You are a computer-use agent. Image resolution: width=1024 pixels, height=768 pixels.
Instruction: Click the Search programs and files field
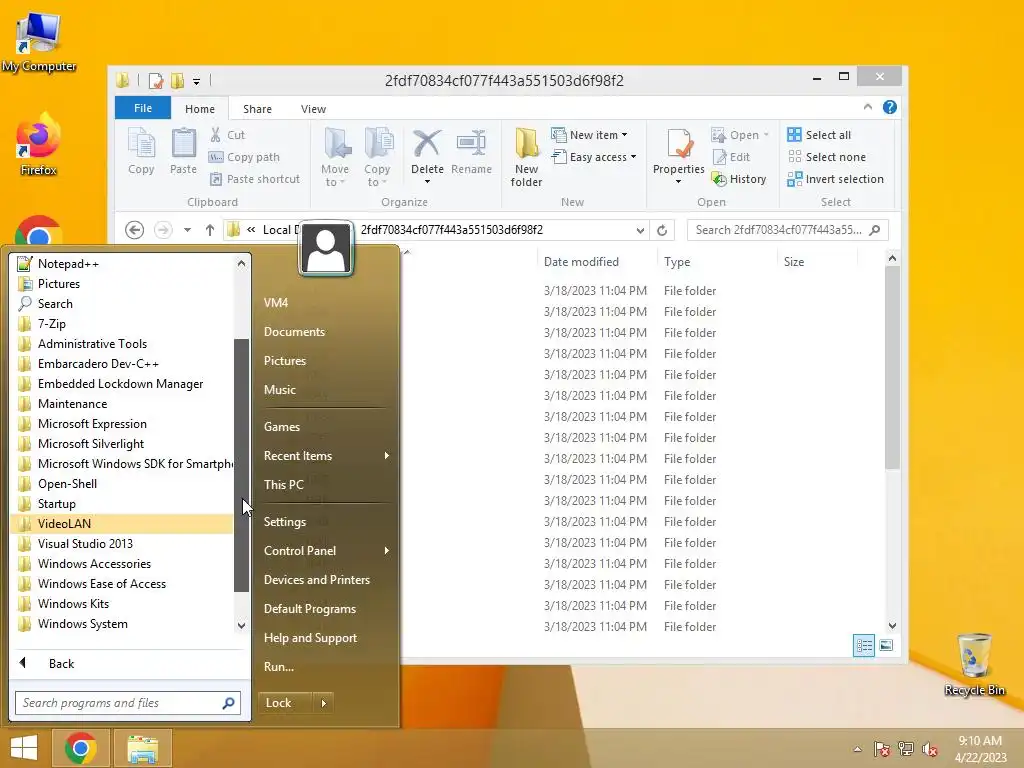click(128, 703)
